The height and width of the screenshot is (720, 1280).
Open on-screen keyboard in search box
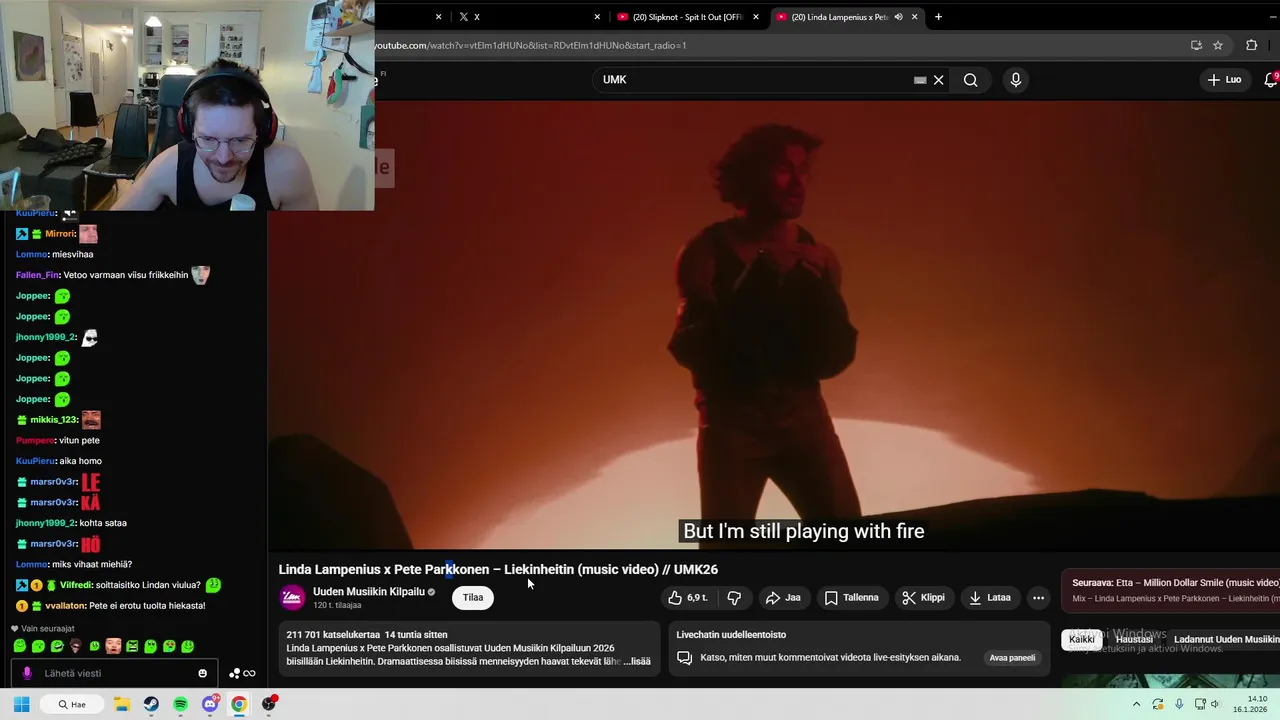tap(920, 80)
